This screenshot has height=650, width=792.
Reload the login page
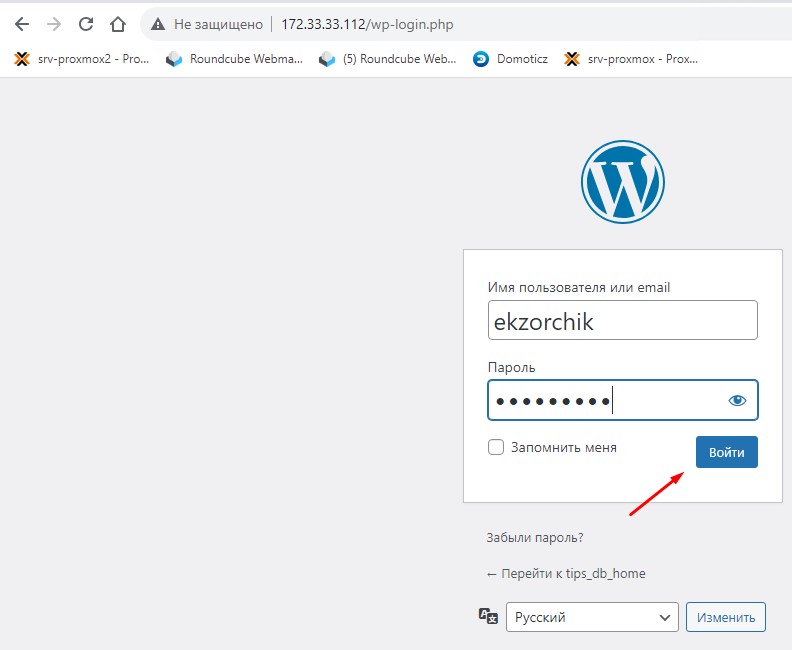pos(86,24)
